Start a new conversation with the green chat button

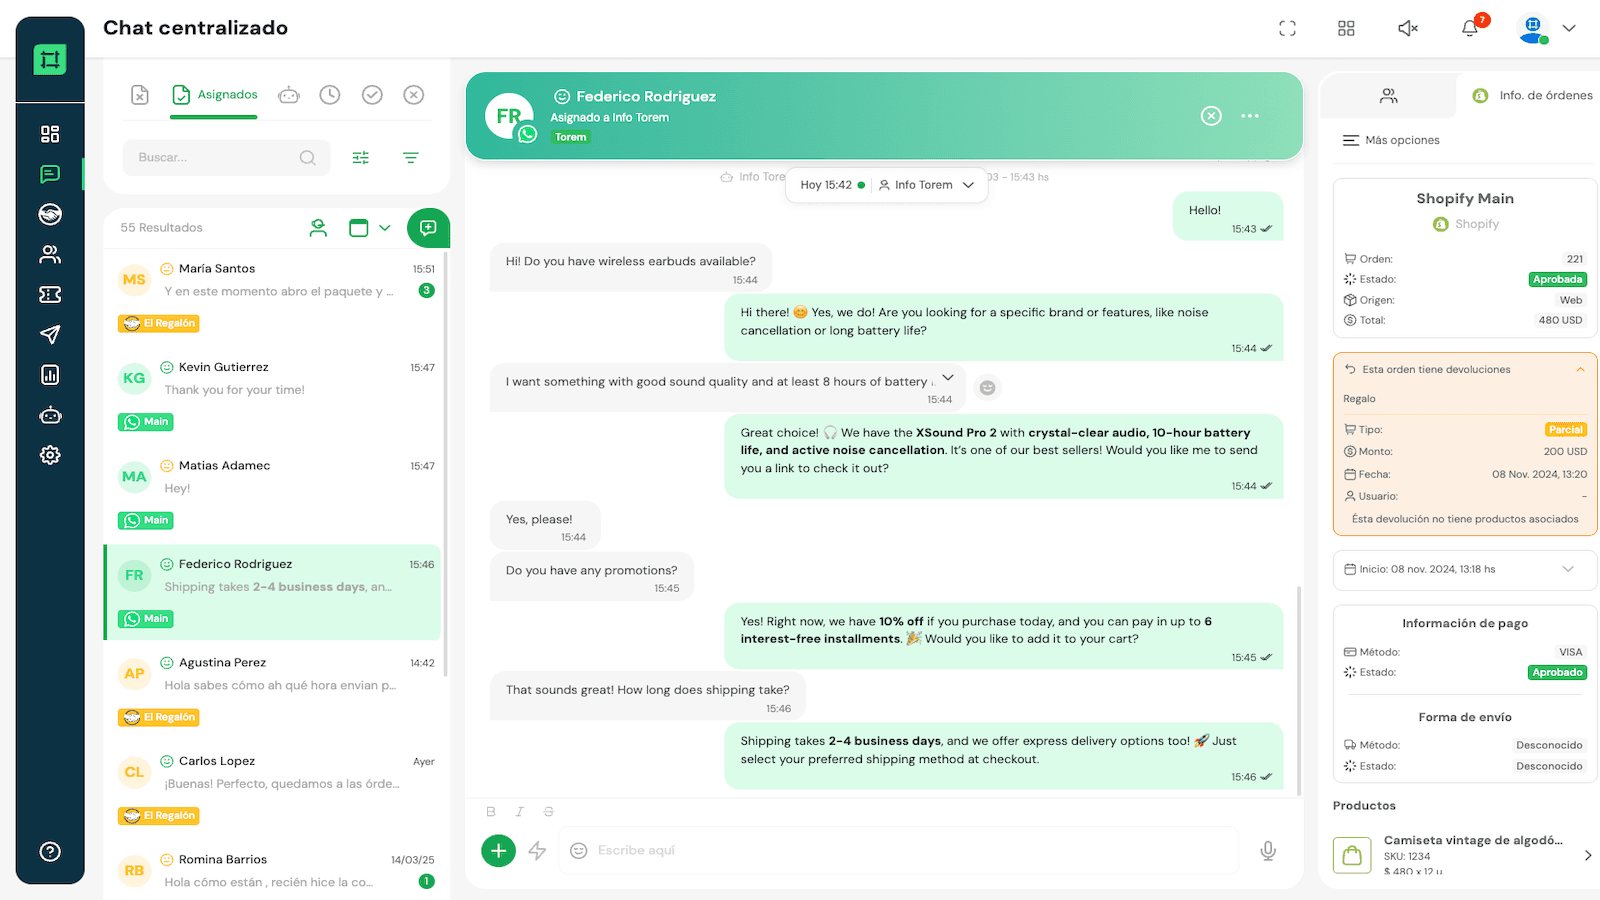point(428,227)
